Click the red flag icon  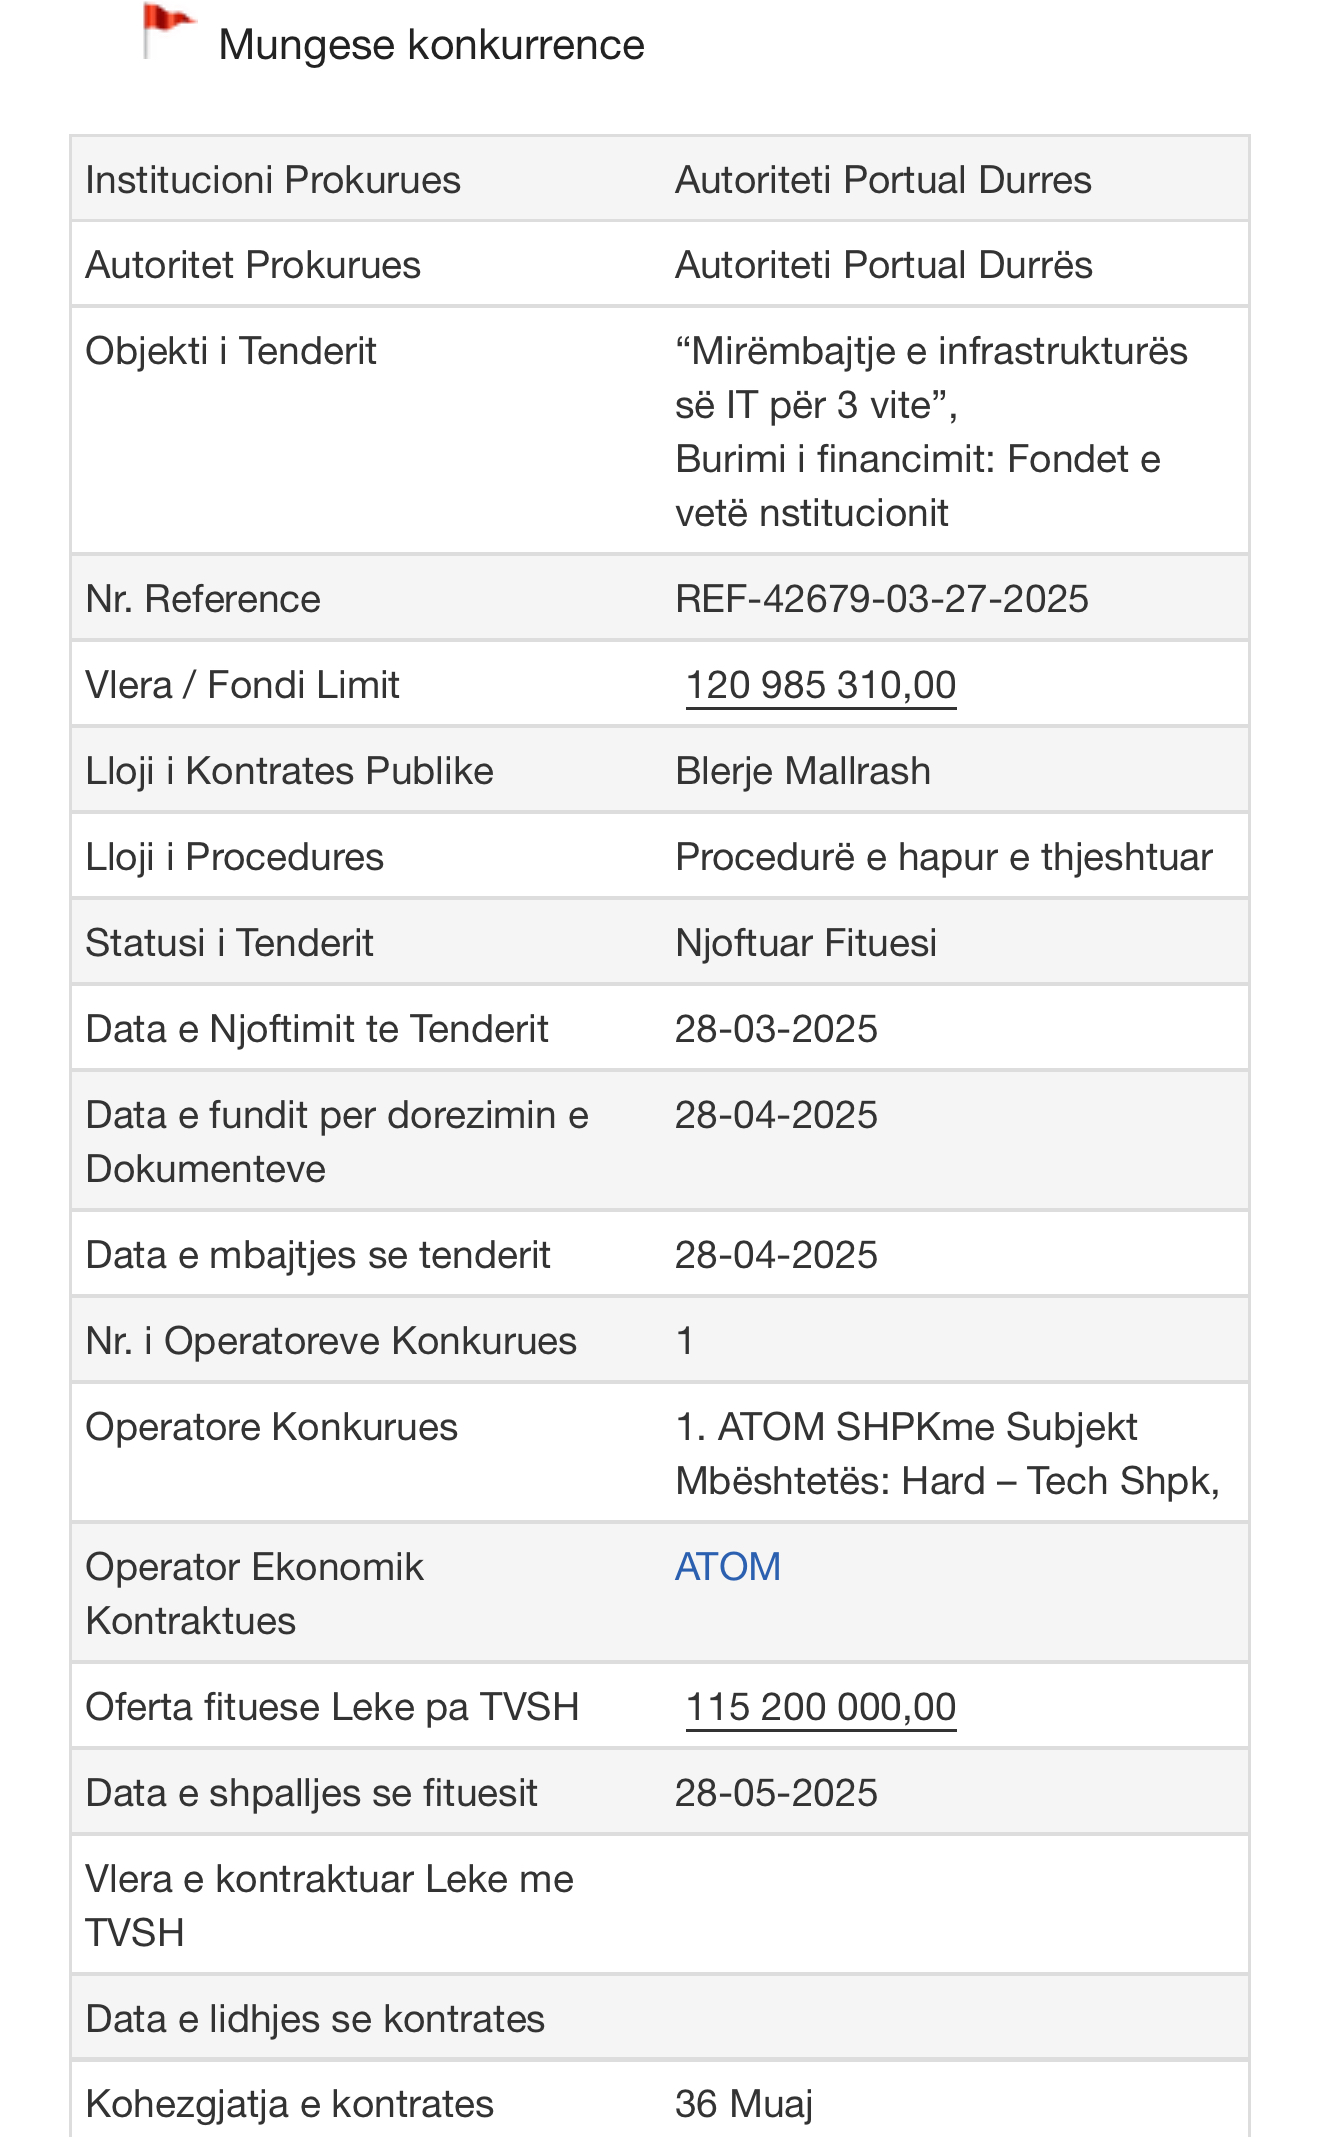(166, 31)
